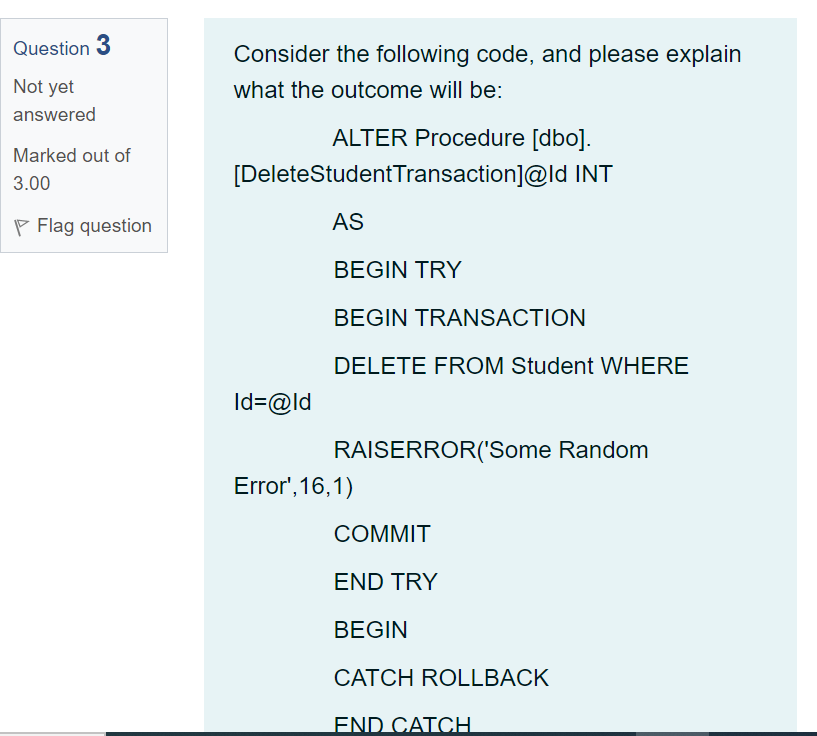The width and height of the screenshot is (817, 736).
Task: Click the AS keyword in the code
Action: (347, 222)
